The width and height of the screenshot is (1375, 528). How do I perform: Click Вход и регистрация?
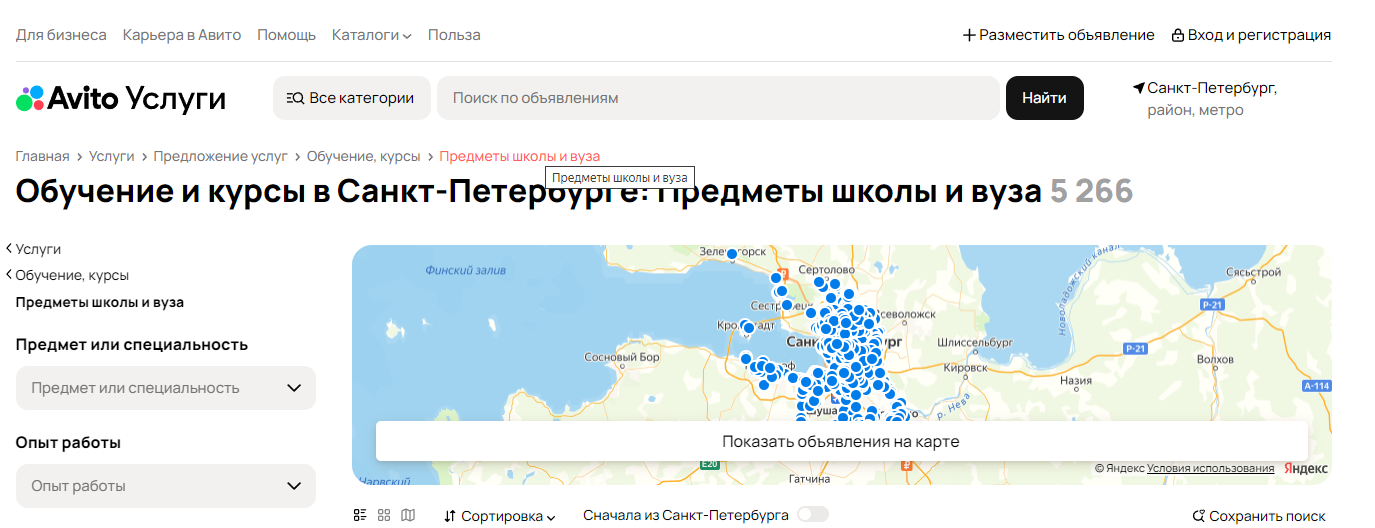pos(1251,35)
